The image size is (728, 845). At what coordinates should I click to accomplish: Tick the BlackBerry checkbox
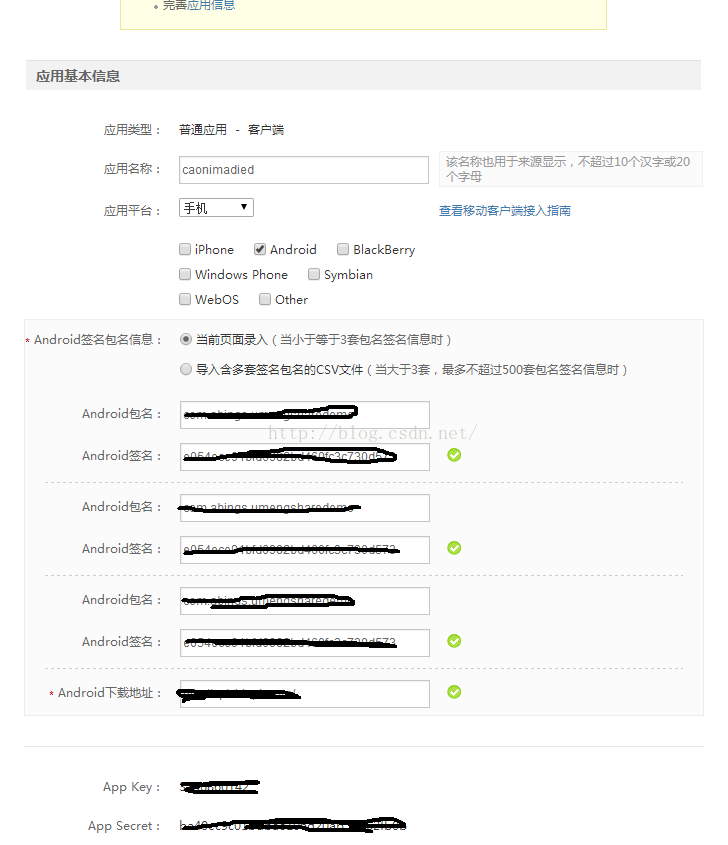click(x=343, y=249)
